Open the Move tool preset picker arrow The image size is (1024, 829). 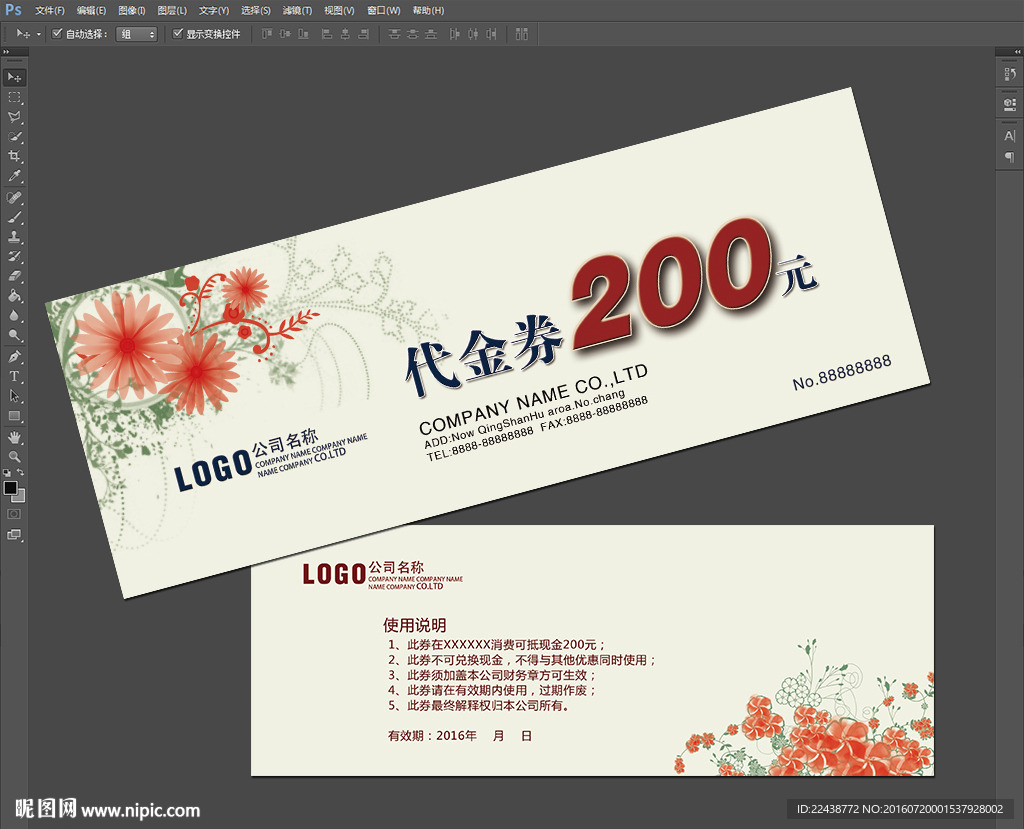pos(39,34)
